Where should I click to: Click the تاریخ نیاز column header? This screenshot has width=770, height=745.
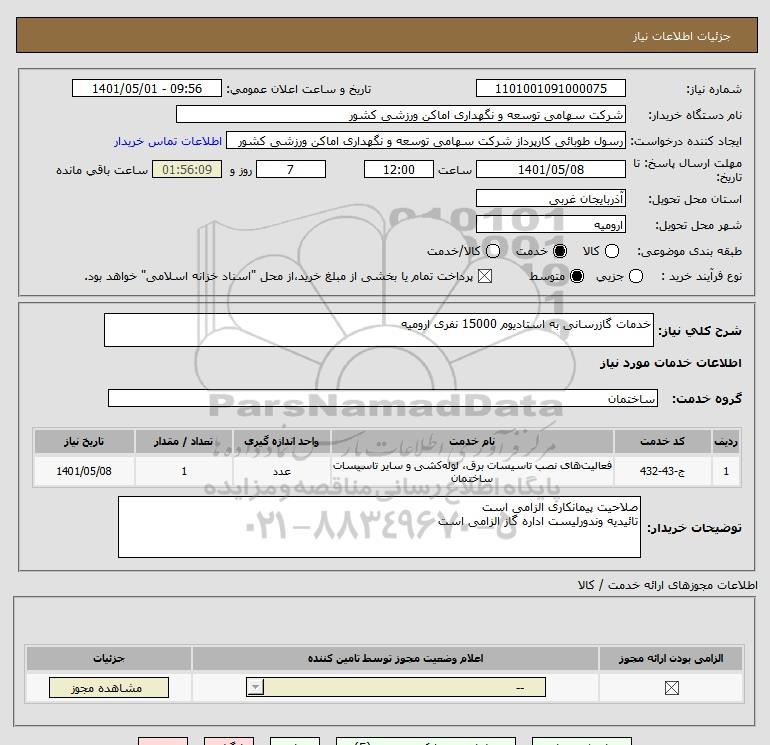(84, 441)
